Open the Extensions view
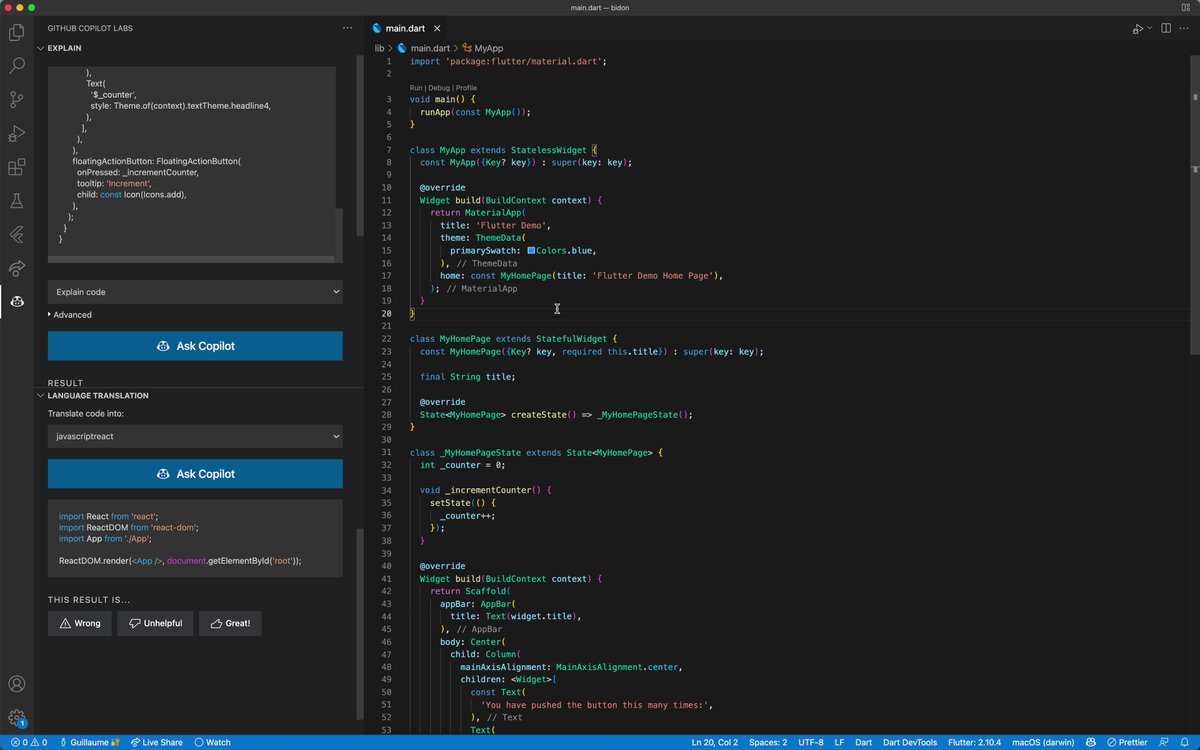The image size is (1200, 750). click(x=17, y=167)
